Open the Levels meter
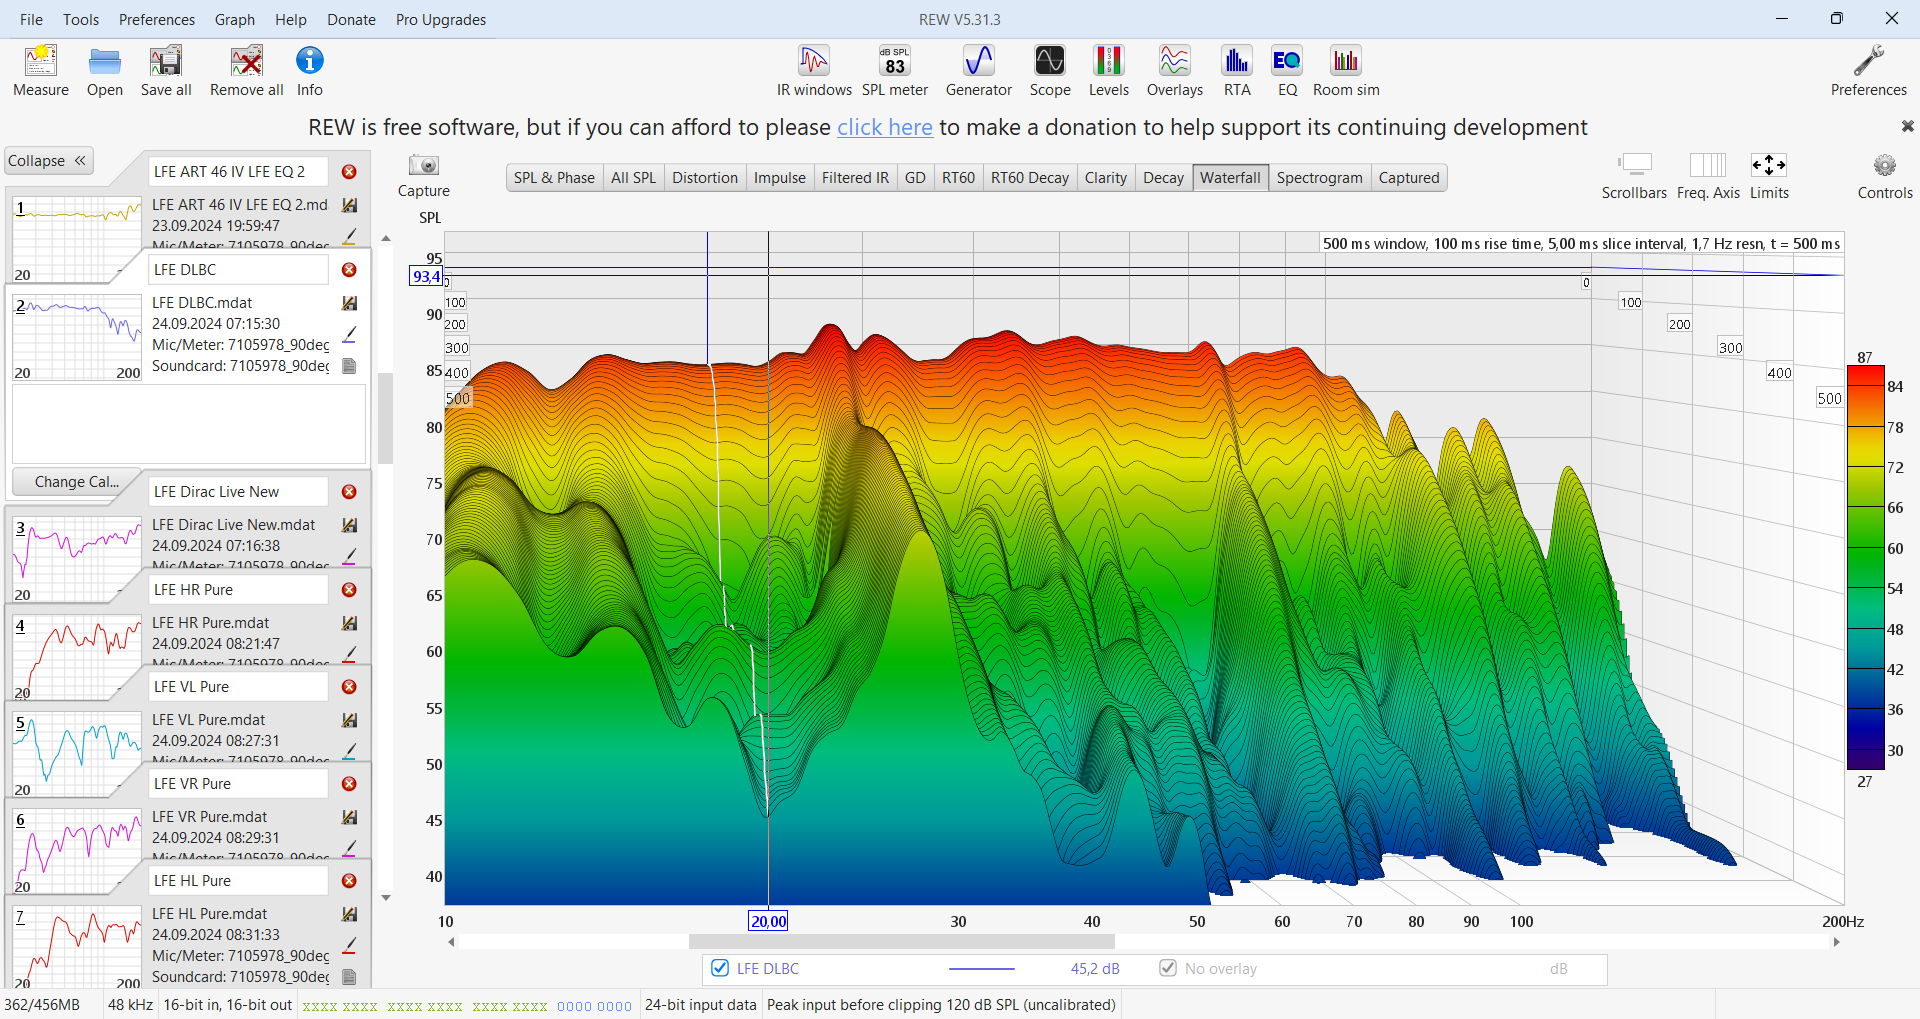Image resolution: width=1920 pixels, height=1019 pixels. point(1108,71)
